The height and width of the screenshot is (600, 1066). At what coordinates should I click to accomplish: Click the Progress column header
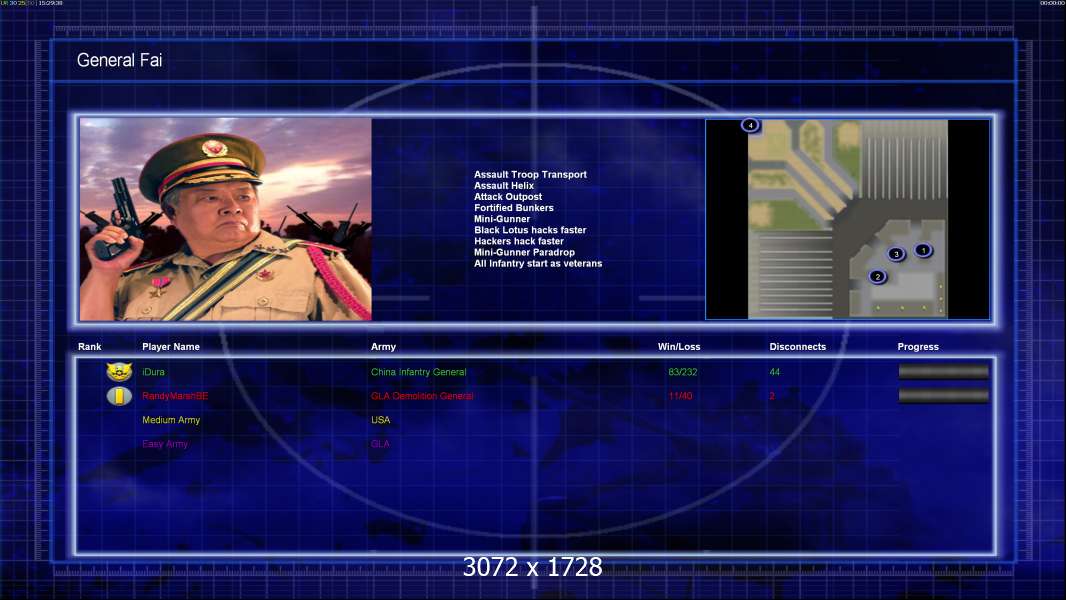(x=918, y=347)
